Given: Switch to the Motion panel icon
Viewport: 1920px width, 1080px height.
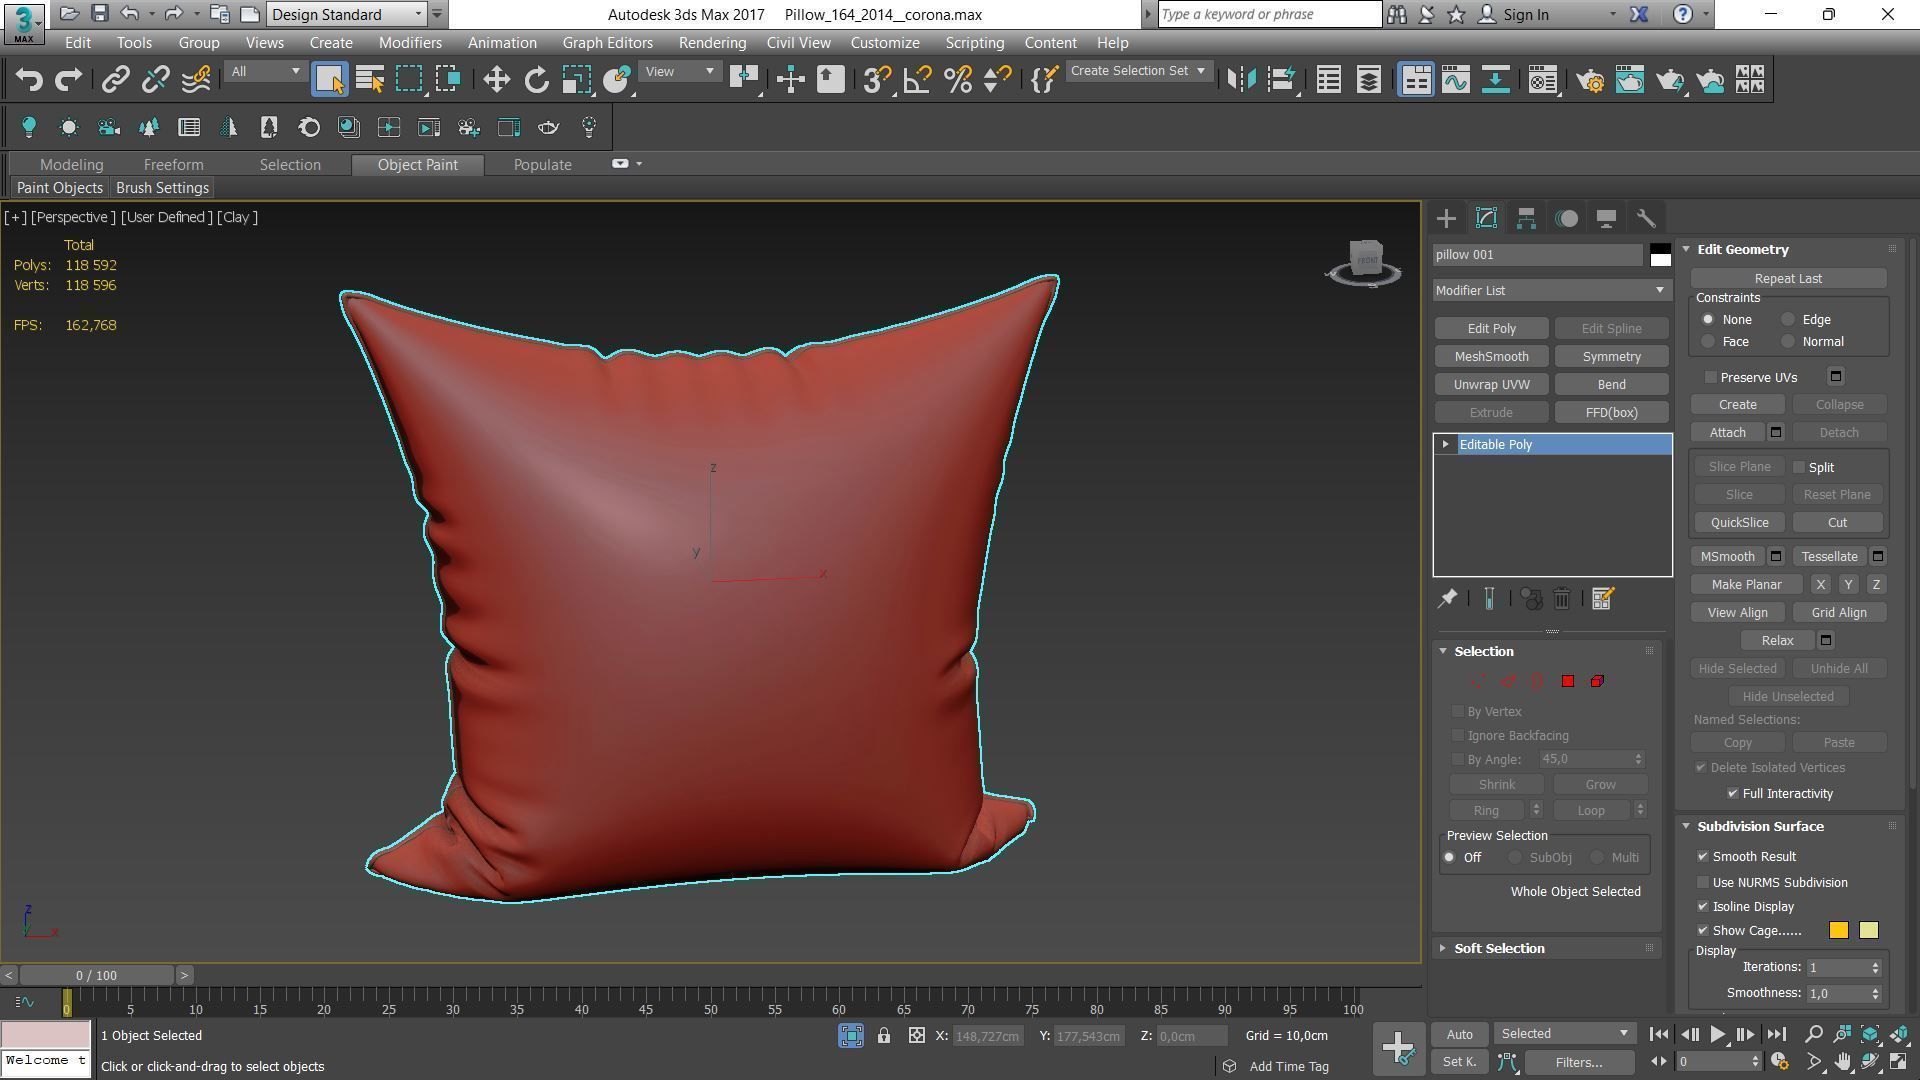Looking at the screenshot, I should [1566, 218].
